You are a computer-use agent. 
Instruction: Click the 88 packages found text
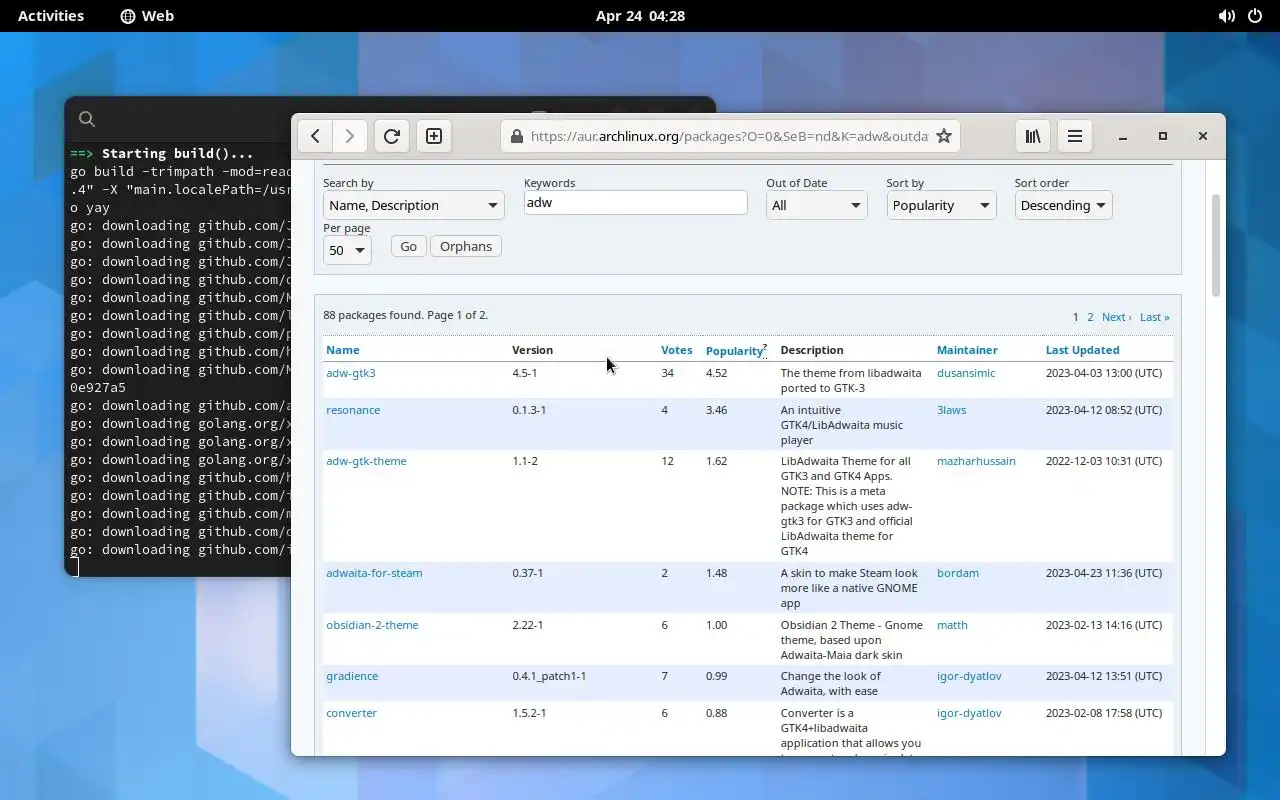pos(405,315)
